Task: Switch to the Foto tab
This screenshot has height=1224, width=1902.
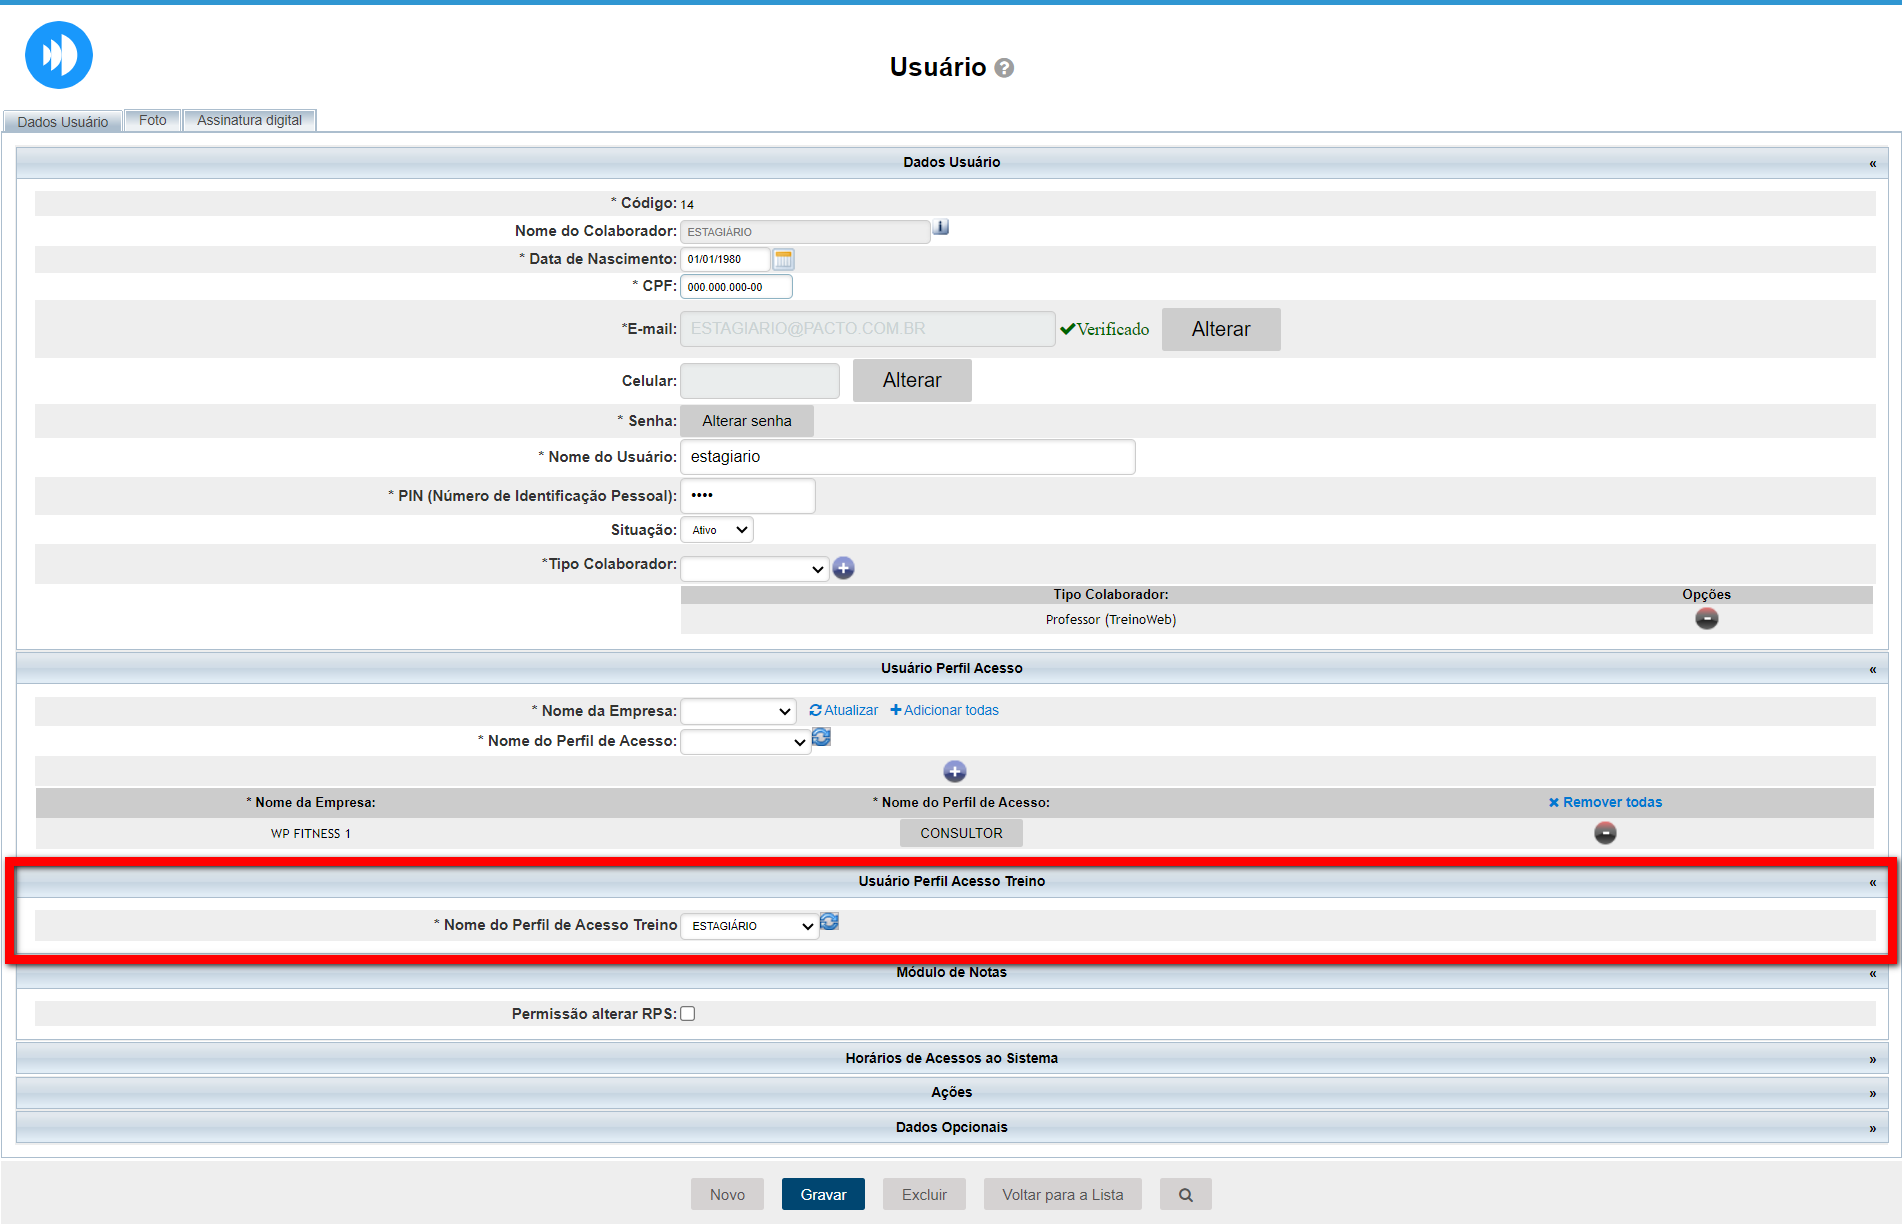Action: click(x=153, y=120)
